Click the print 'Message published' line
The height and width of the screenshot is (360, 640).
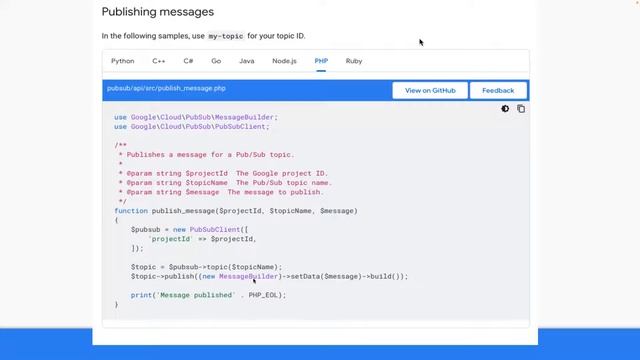coord(209,295)
